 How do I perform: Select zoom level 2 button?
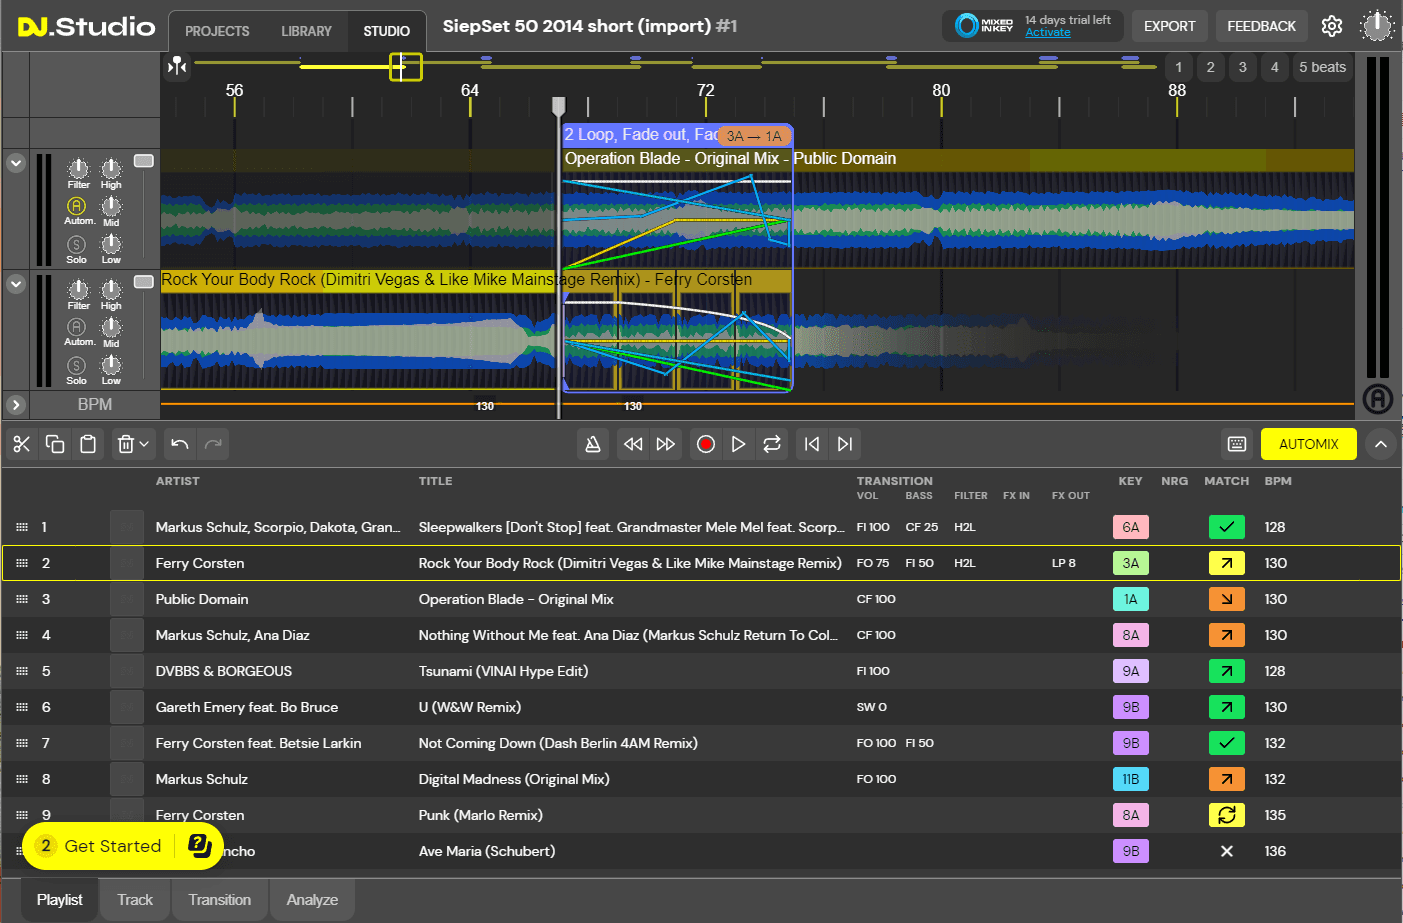click(x=1211, y=67)
